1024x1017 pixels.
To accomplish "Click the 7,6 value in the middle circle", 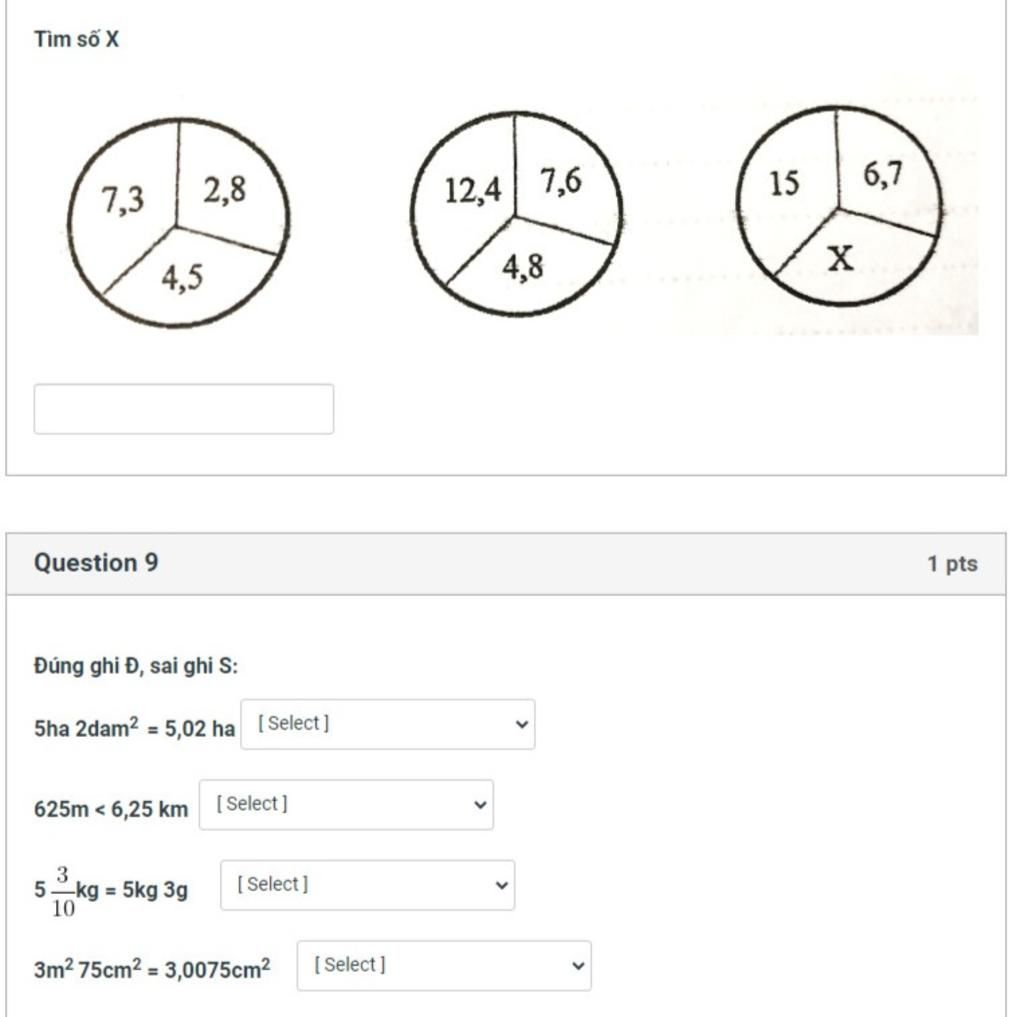I will (x=561, y=181).
